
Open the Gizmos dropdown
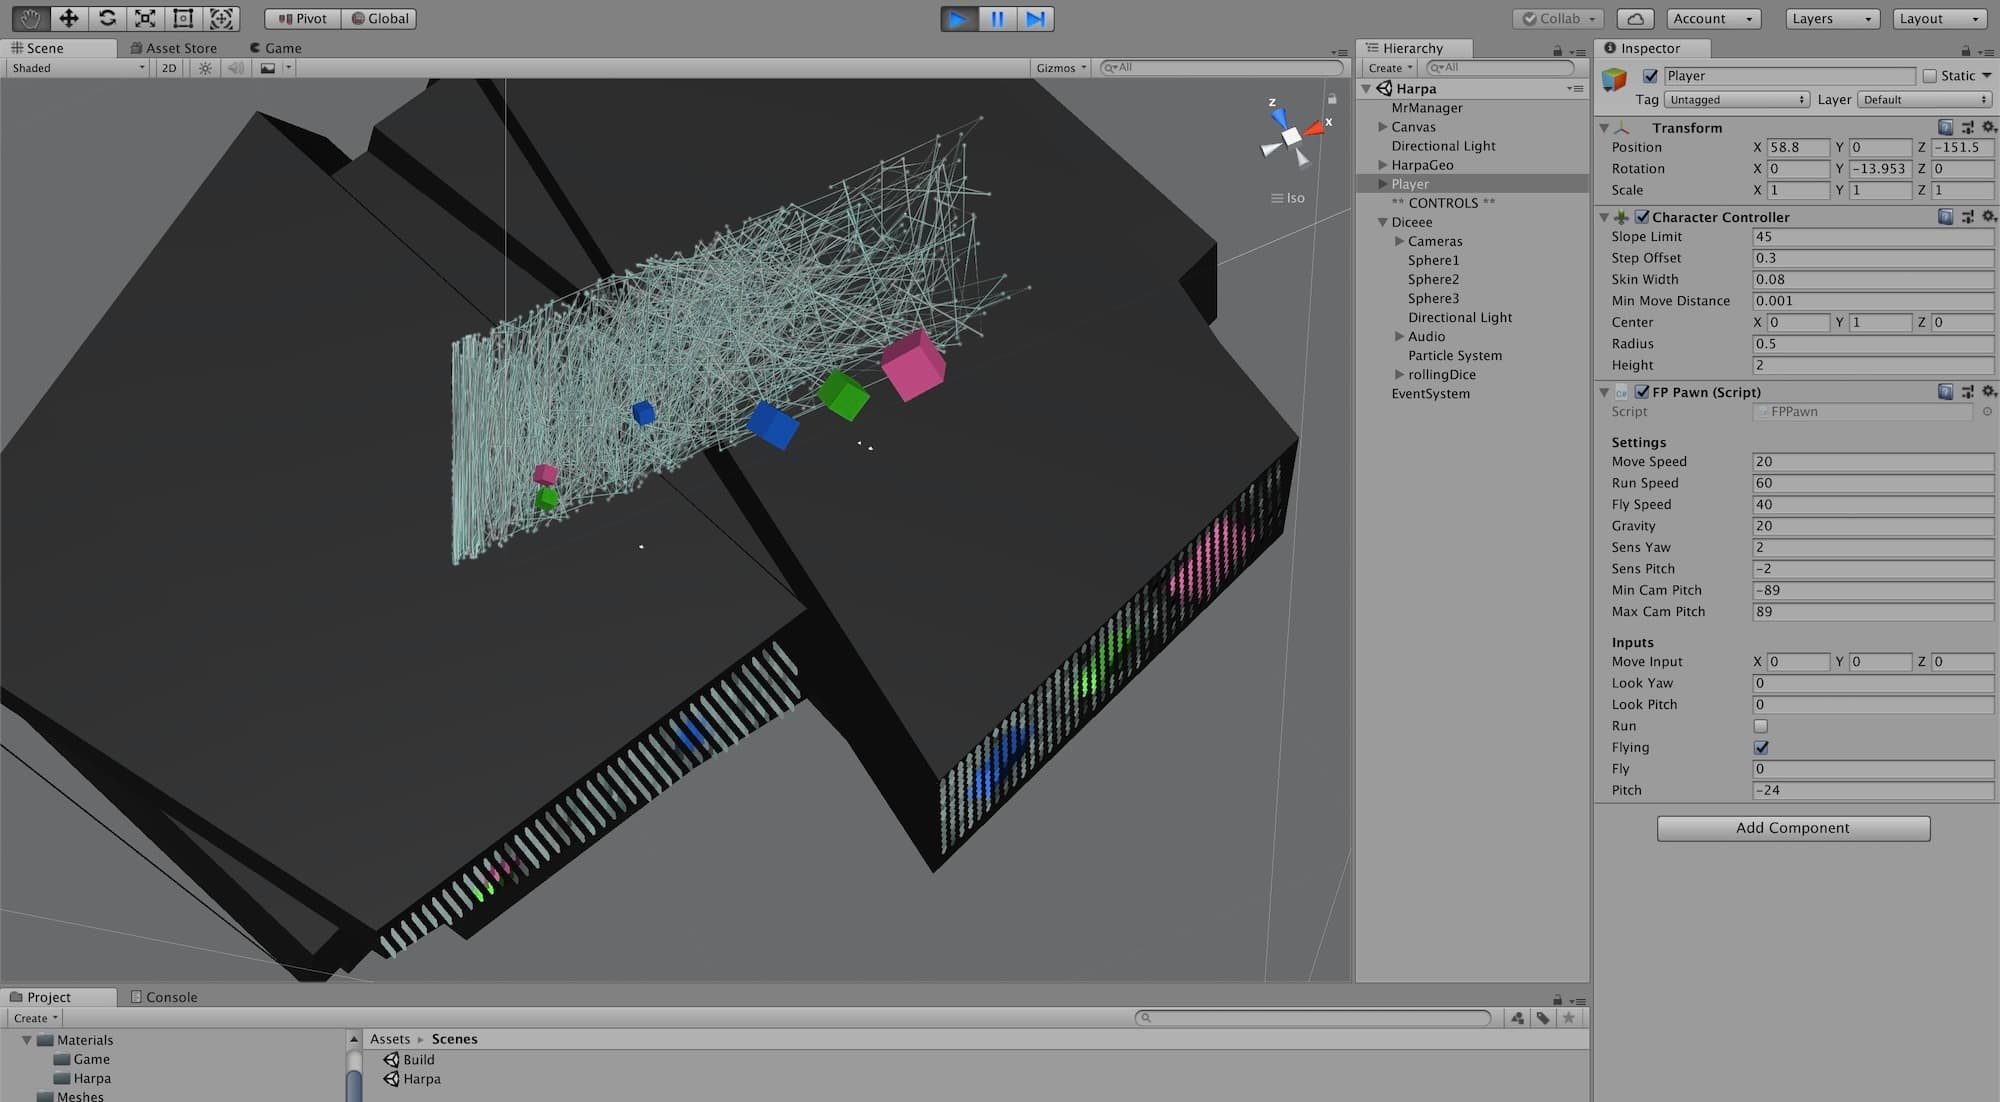1061,68
